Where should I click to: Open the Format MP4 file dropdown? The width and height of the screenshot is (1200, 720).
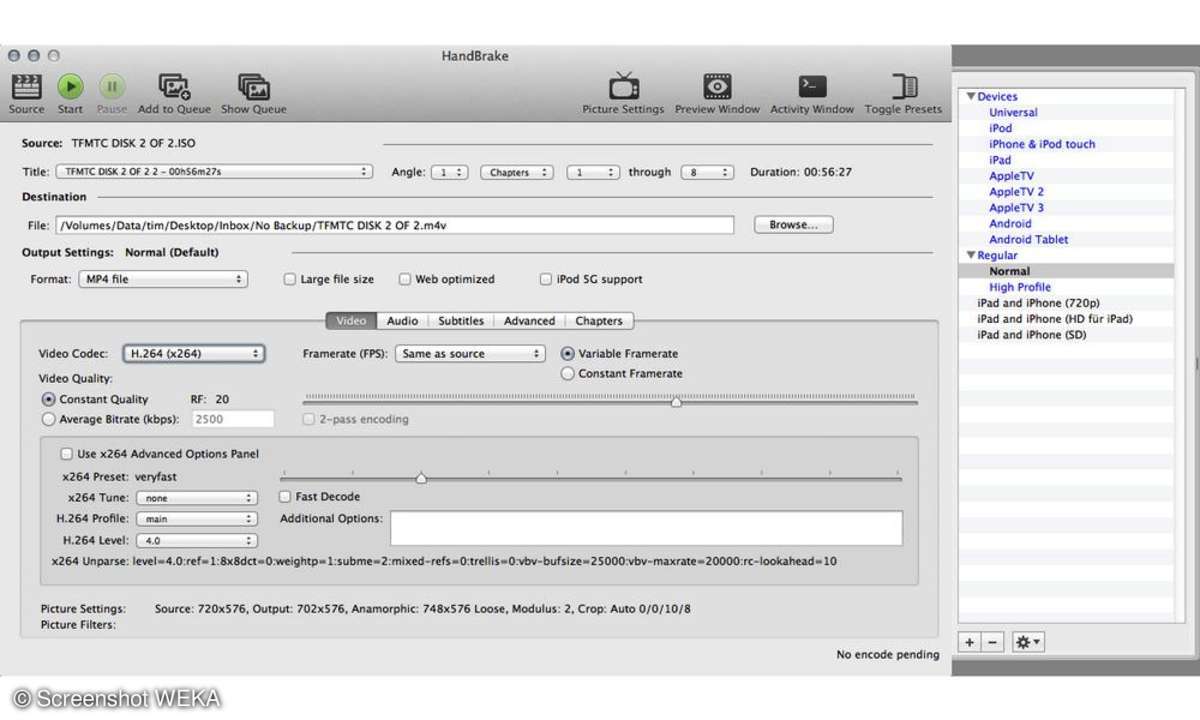coord(163,280)
